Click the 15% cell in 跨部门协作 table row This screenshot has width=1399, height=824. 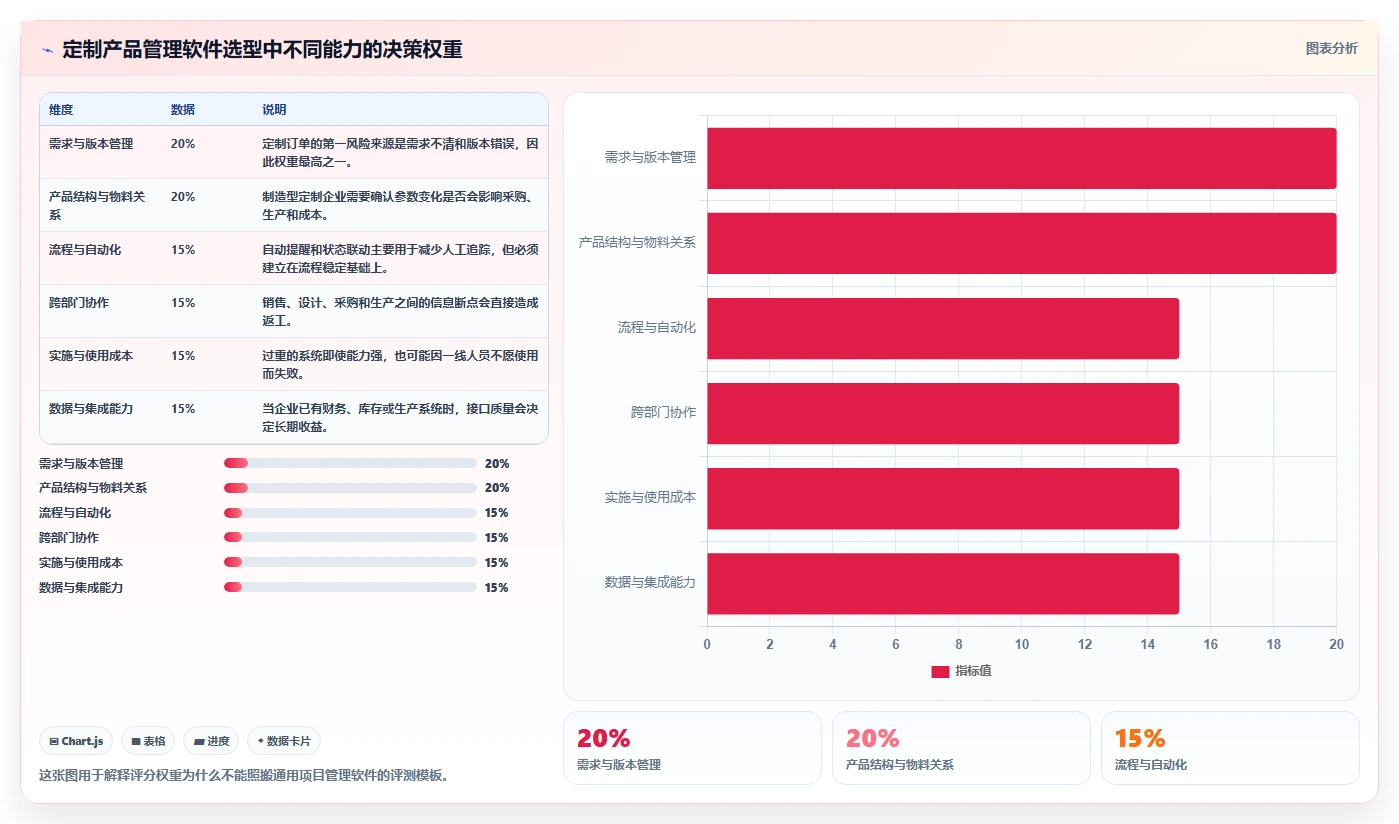pyautogui.click(x=183, y=303)
